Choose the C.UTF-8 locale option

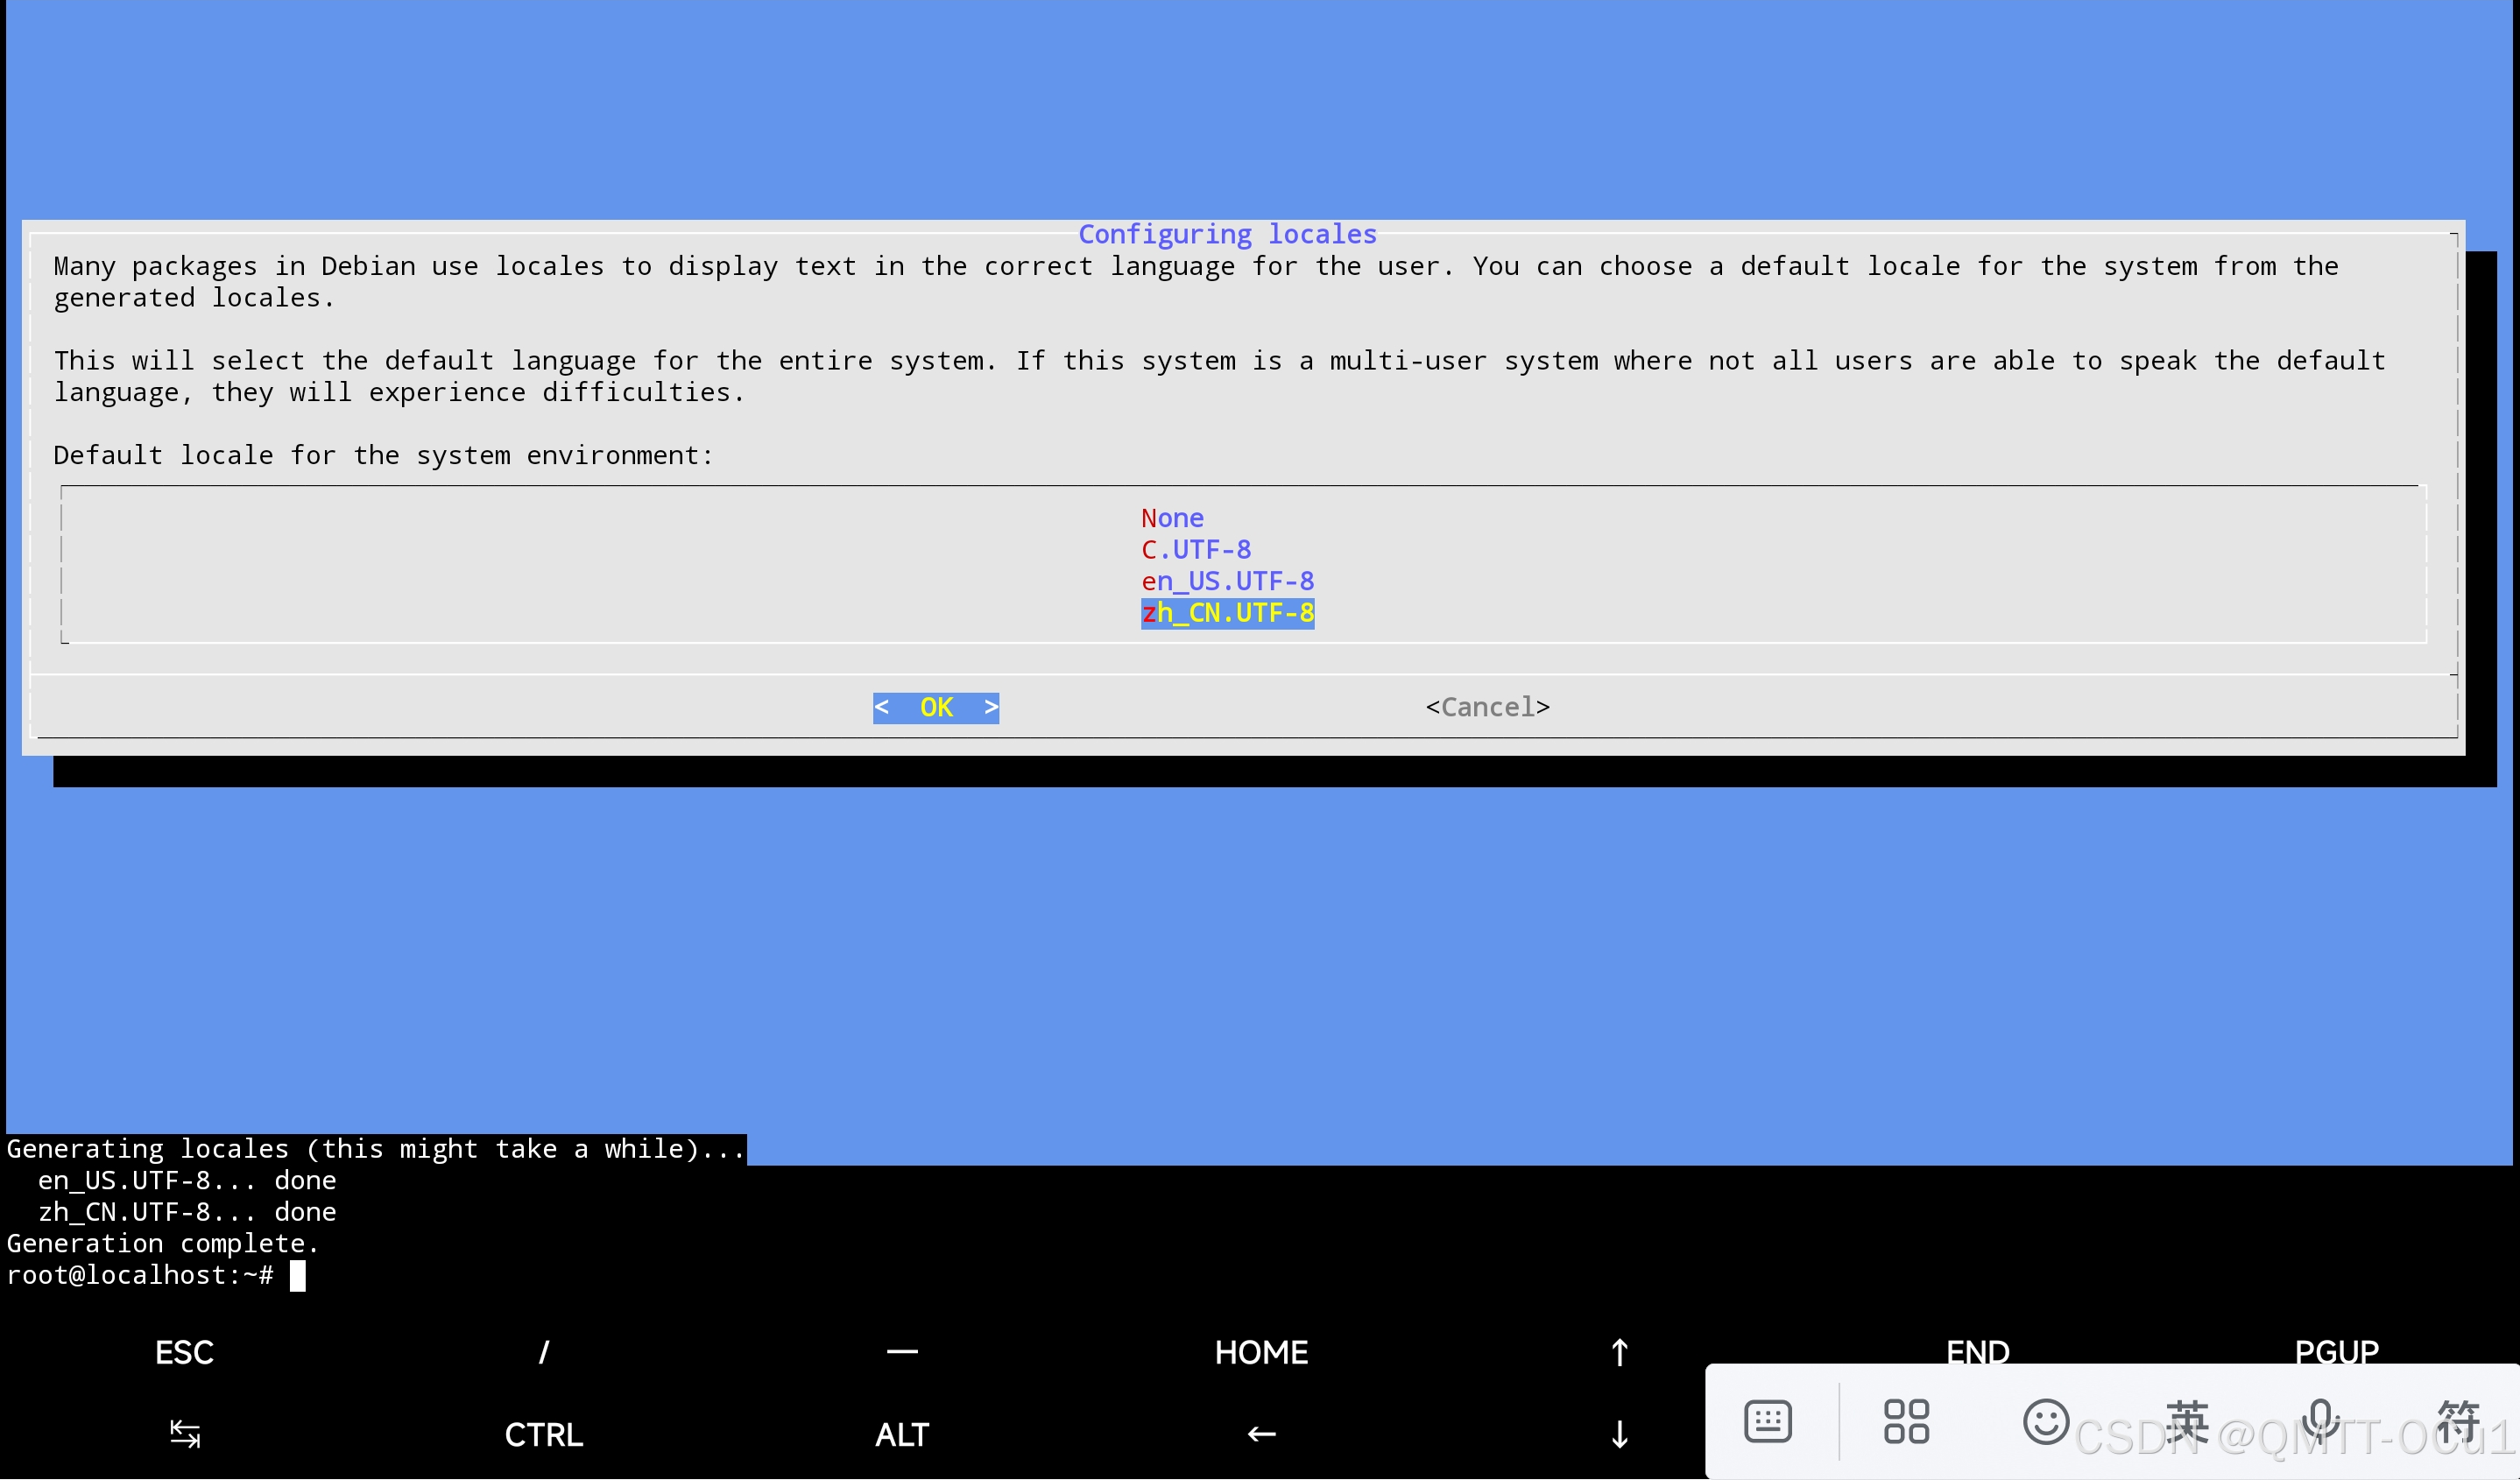coord(1196,550)
